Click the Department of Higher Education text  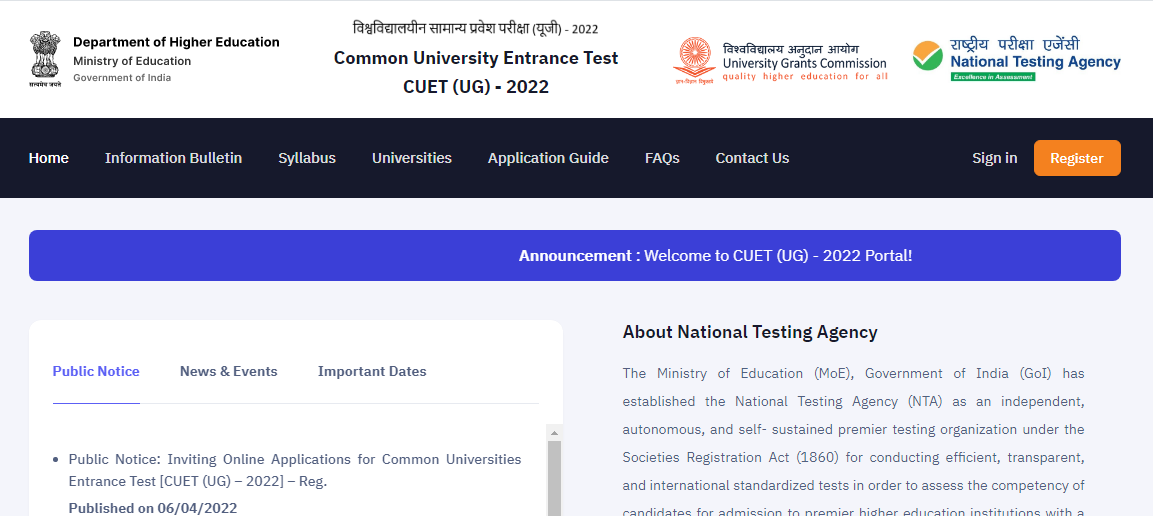[176, 42]
